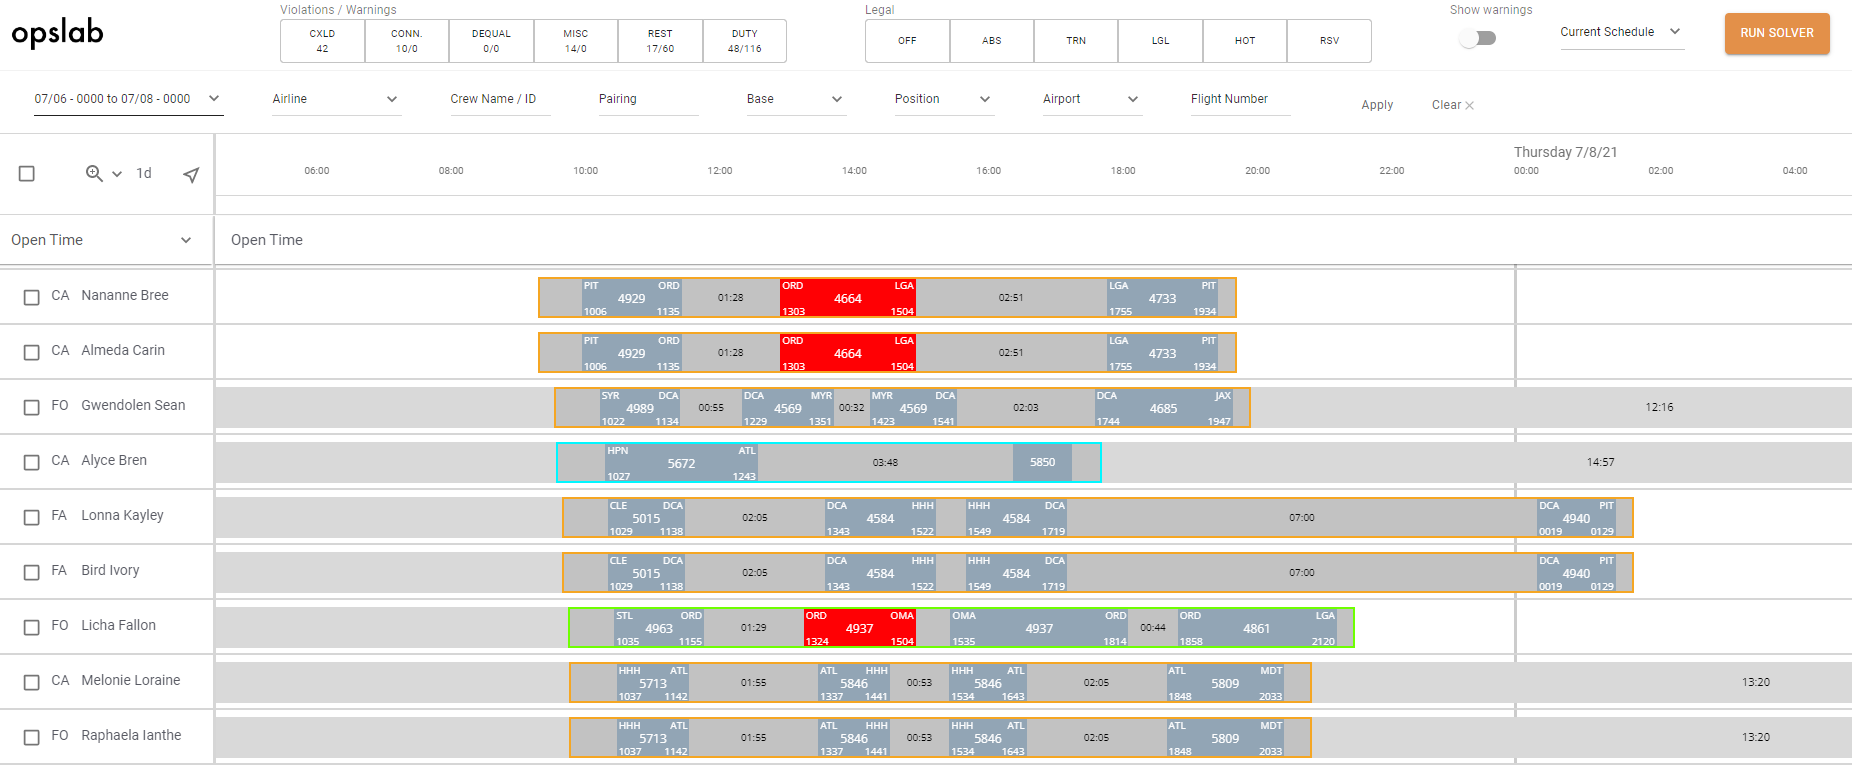Image resolution: width=1852 pixels, height=765 pixels.
Task: Expand the Airport filter dropdown
Action: coord(1092,99)
